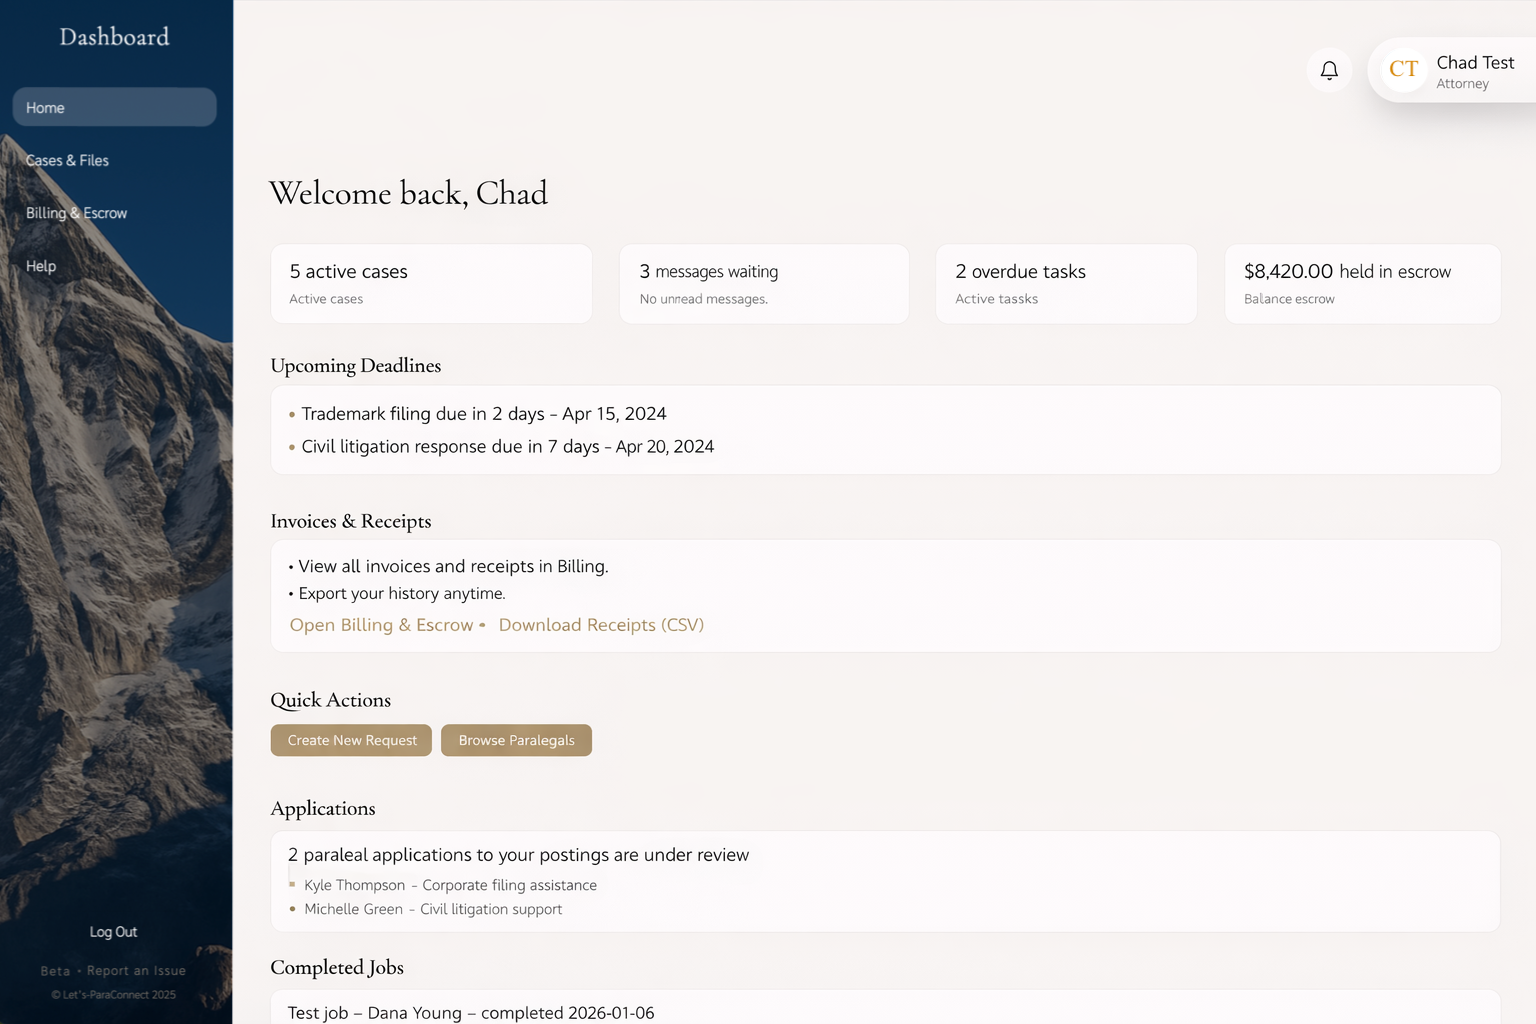Image resolution: width=1536 pixels, height=1024 pixels.
Task: Open Michelle Green's civil litigation application
Action: pyautogui.click(x=433, y=909)
